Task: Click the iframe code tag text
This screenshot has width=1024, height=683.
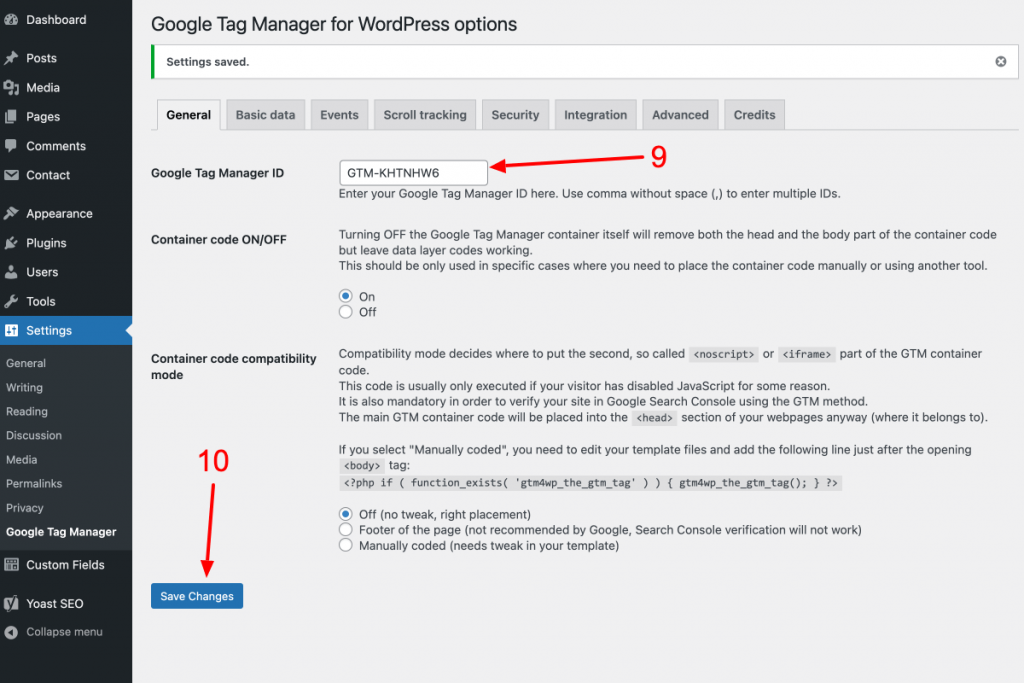Action: click(807, 354)
